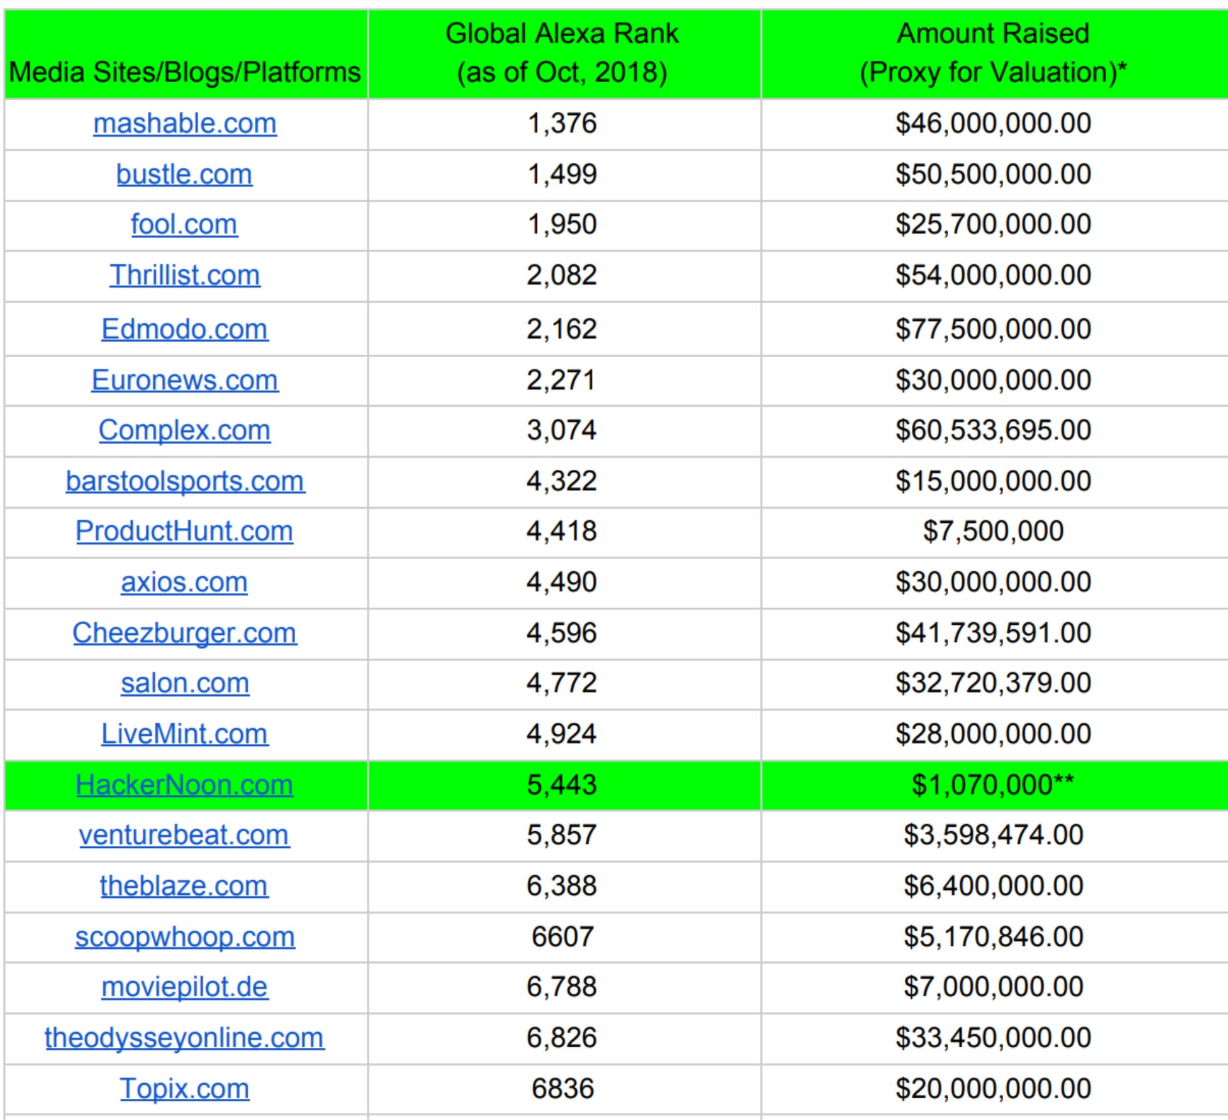The image size is (1228, 1120).
Task: Select the rank cell 6836
Action: point(564,1089)
